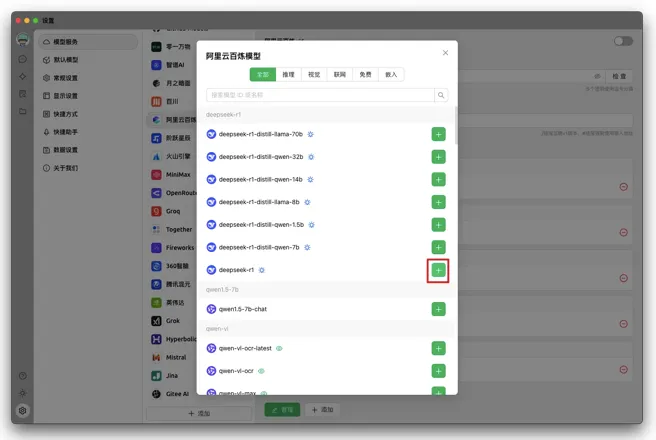Collapse the qwen1.5-7b group header
The image size is (656, 440).
pos(325,289)
